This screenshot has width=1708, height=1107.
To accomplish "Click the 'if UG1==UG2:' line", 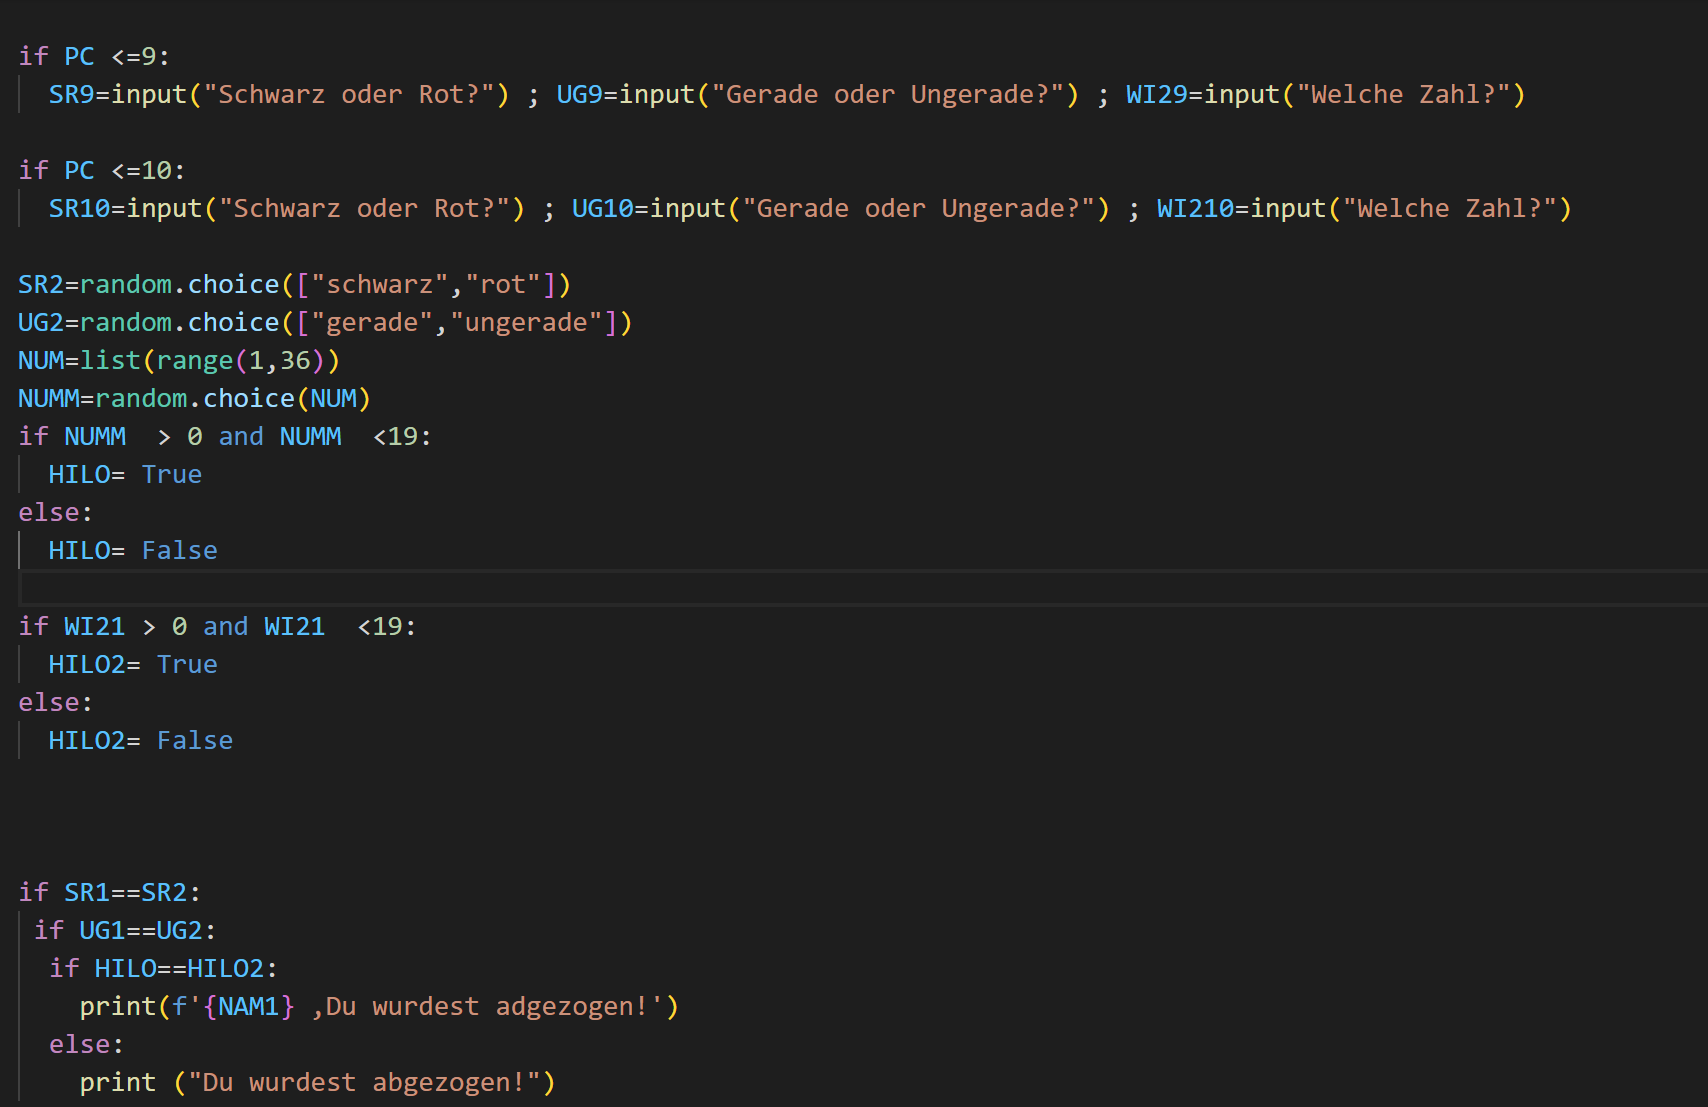I will pyautogui.click(x=125, y=931).
